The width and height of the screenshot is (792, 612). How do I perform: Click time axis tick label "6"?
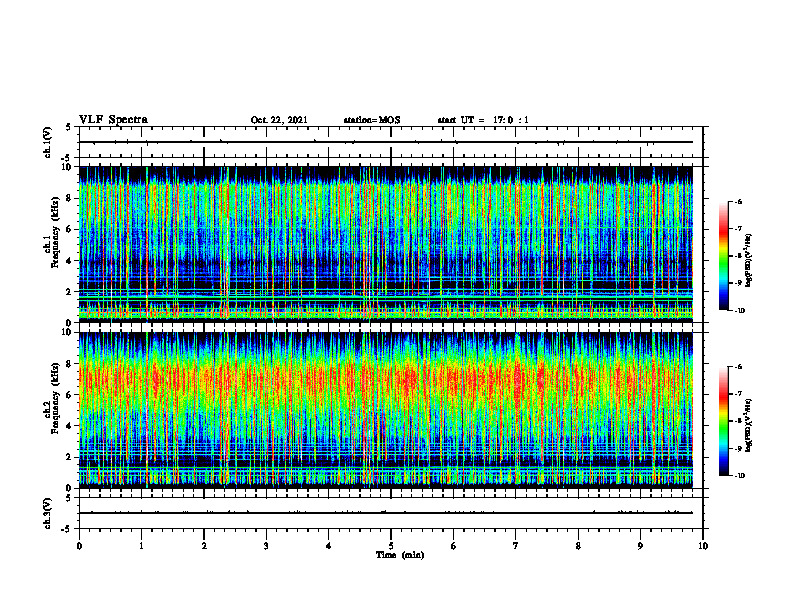454,546
